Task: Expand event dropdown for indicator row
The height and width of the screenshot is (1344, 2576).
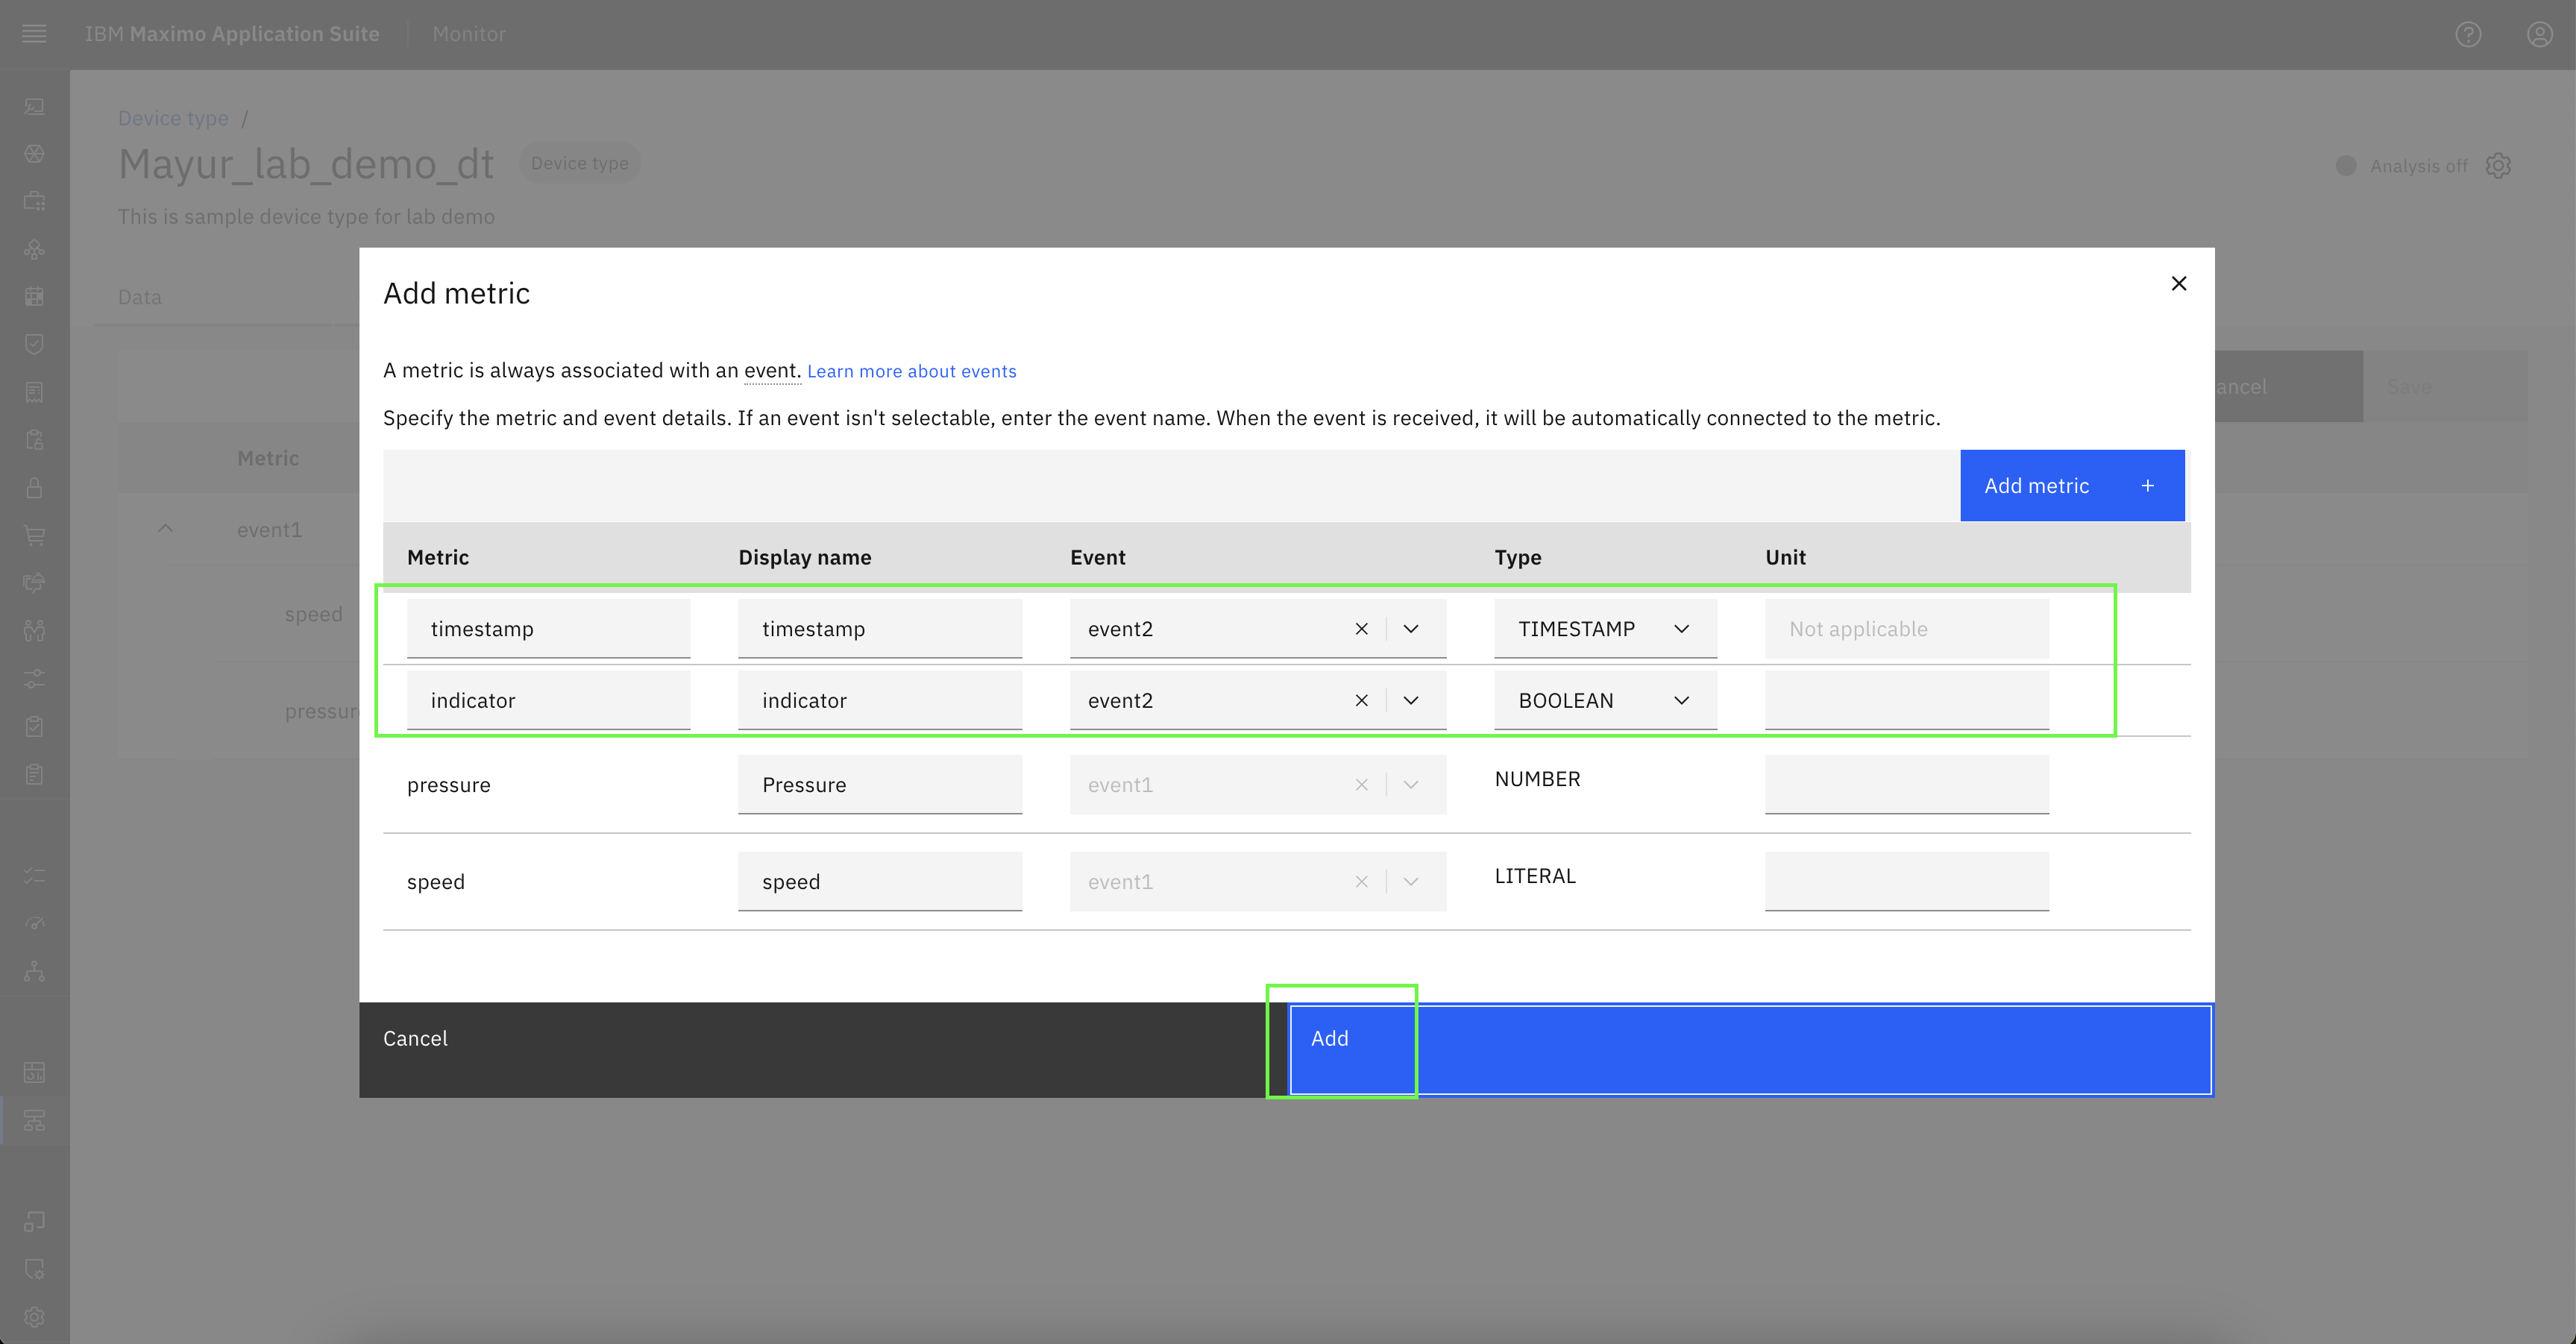Action: coord(1411,701)
